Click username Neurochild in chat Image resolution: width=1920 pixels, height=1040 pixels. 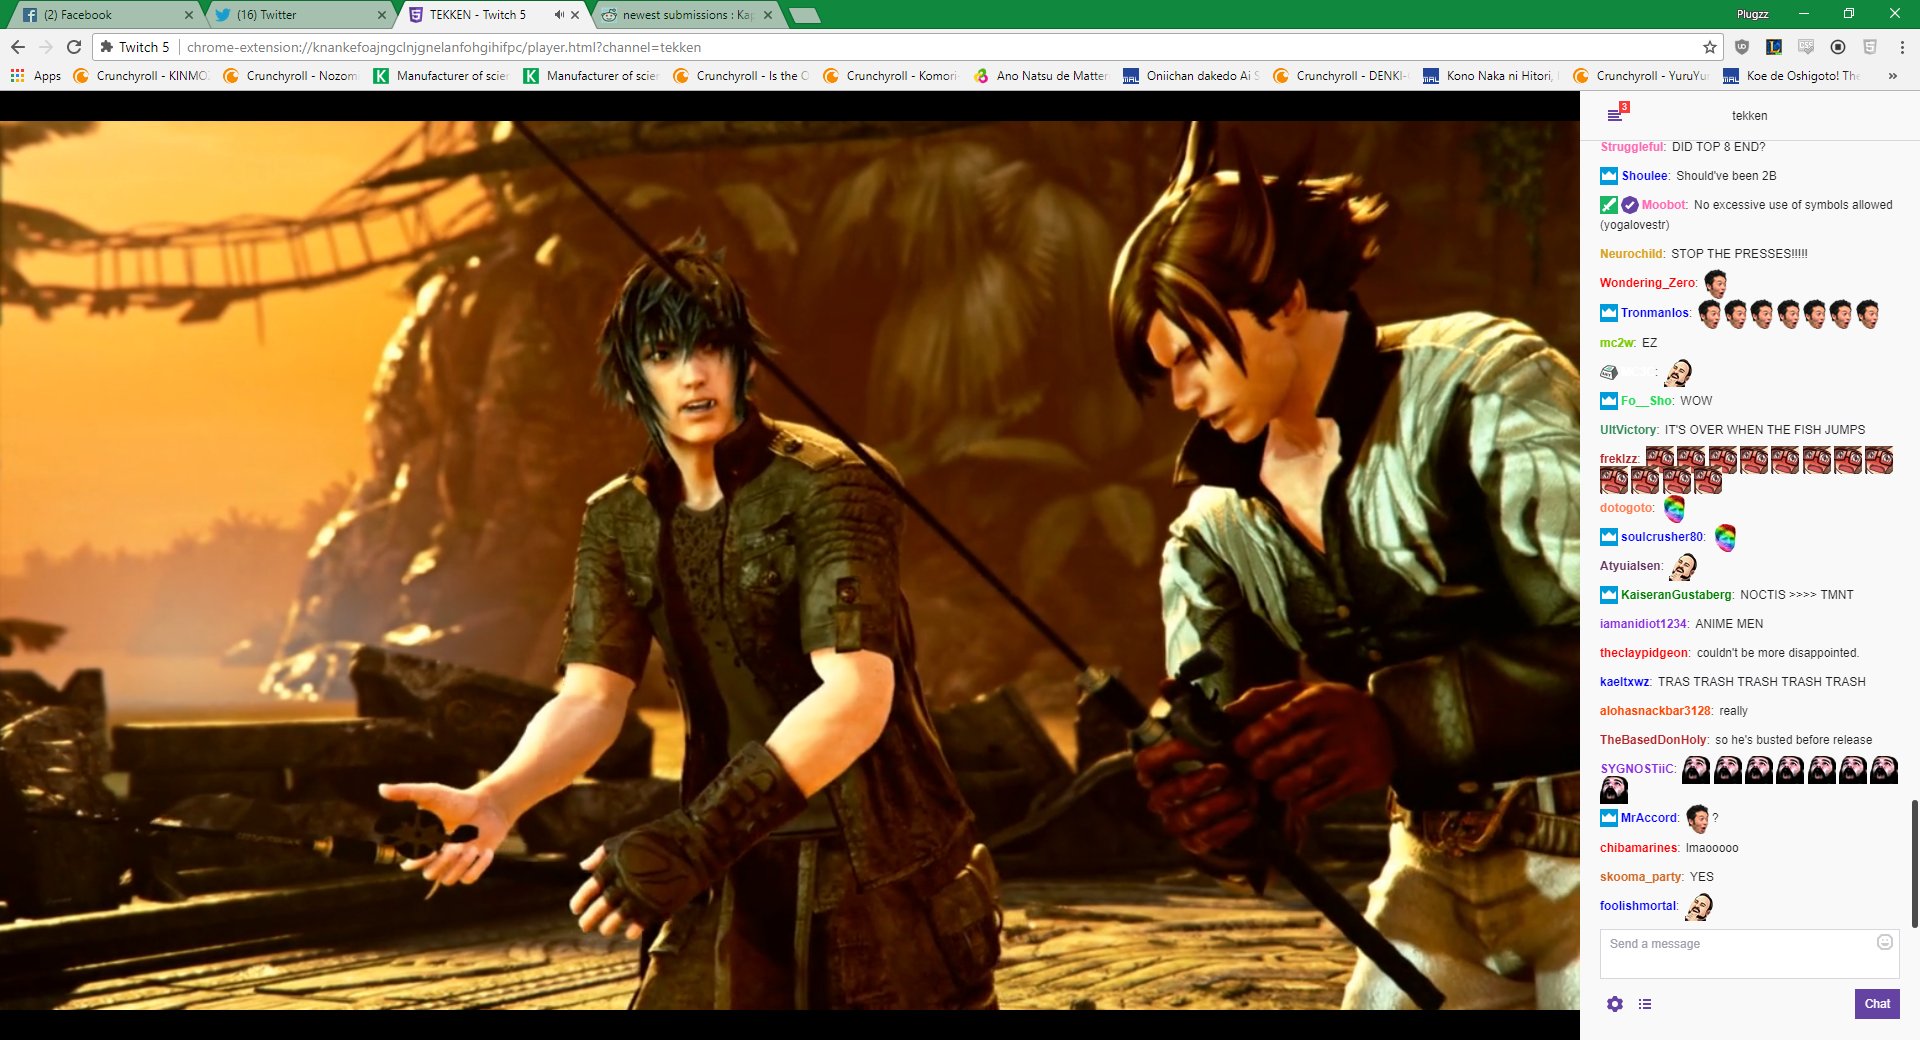coord(1631,254)
